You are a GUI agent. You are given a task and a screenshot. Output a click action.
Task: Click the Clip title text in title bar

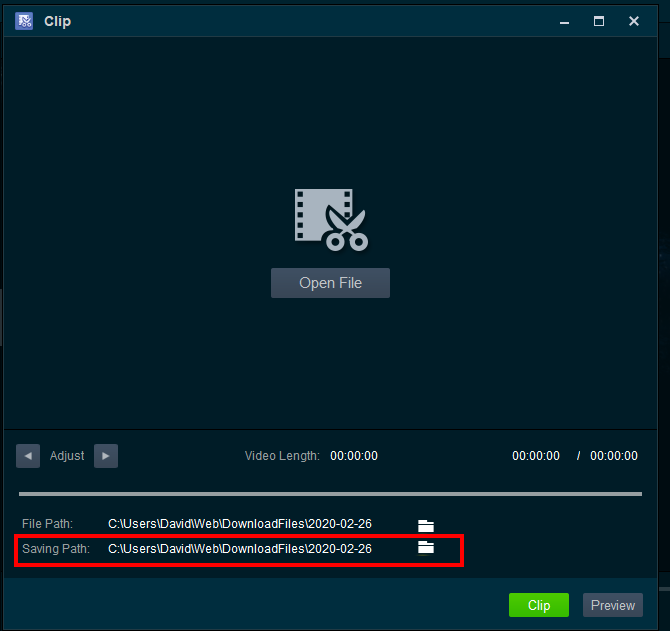(x=57, y=21)
